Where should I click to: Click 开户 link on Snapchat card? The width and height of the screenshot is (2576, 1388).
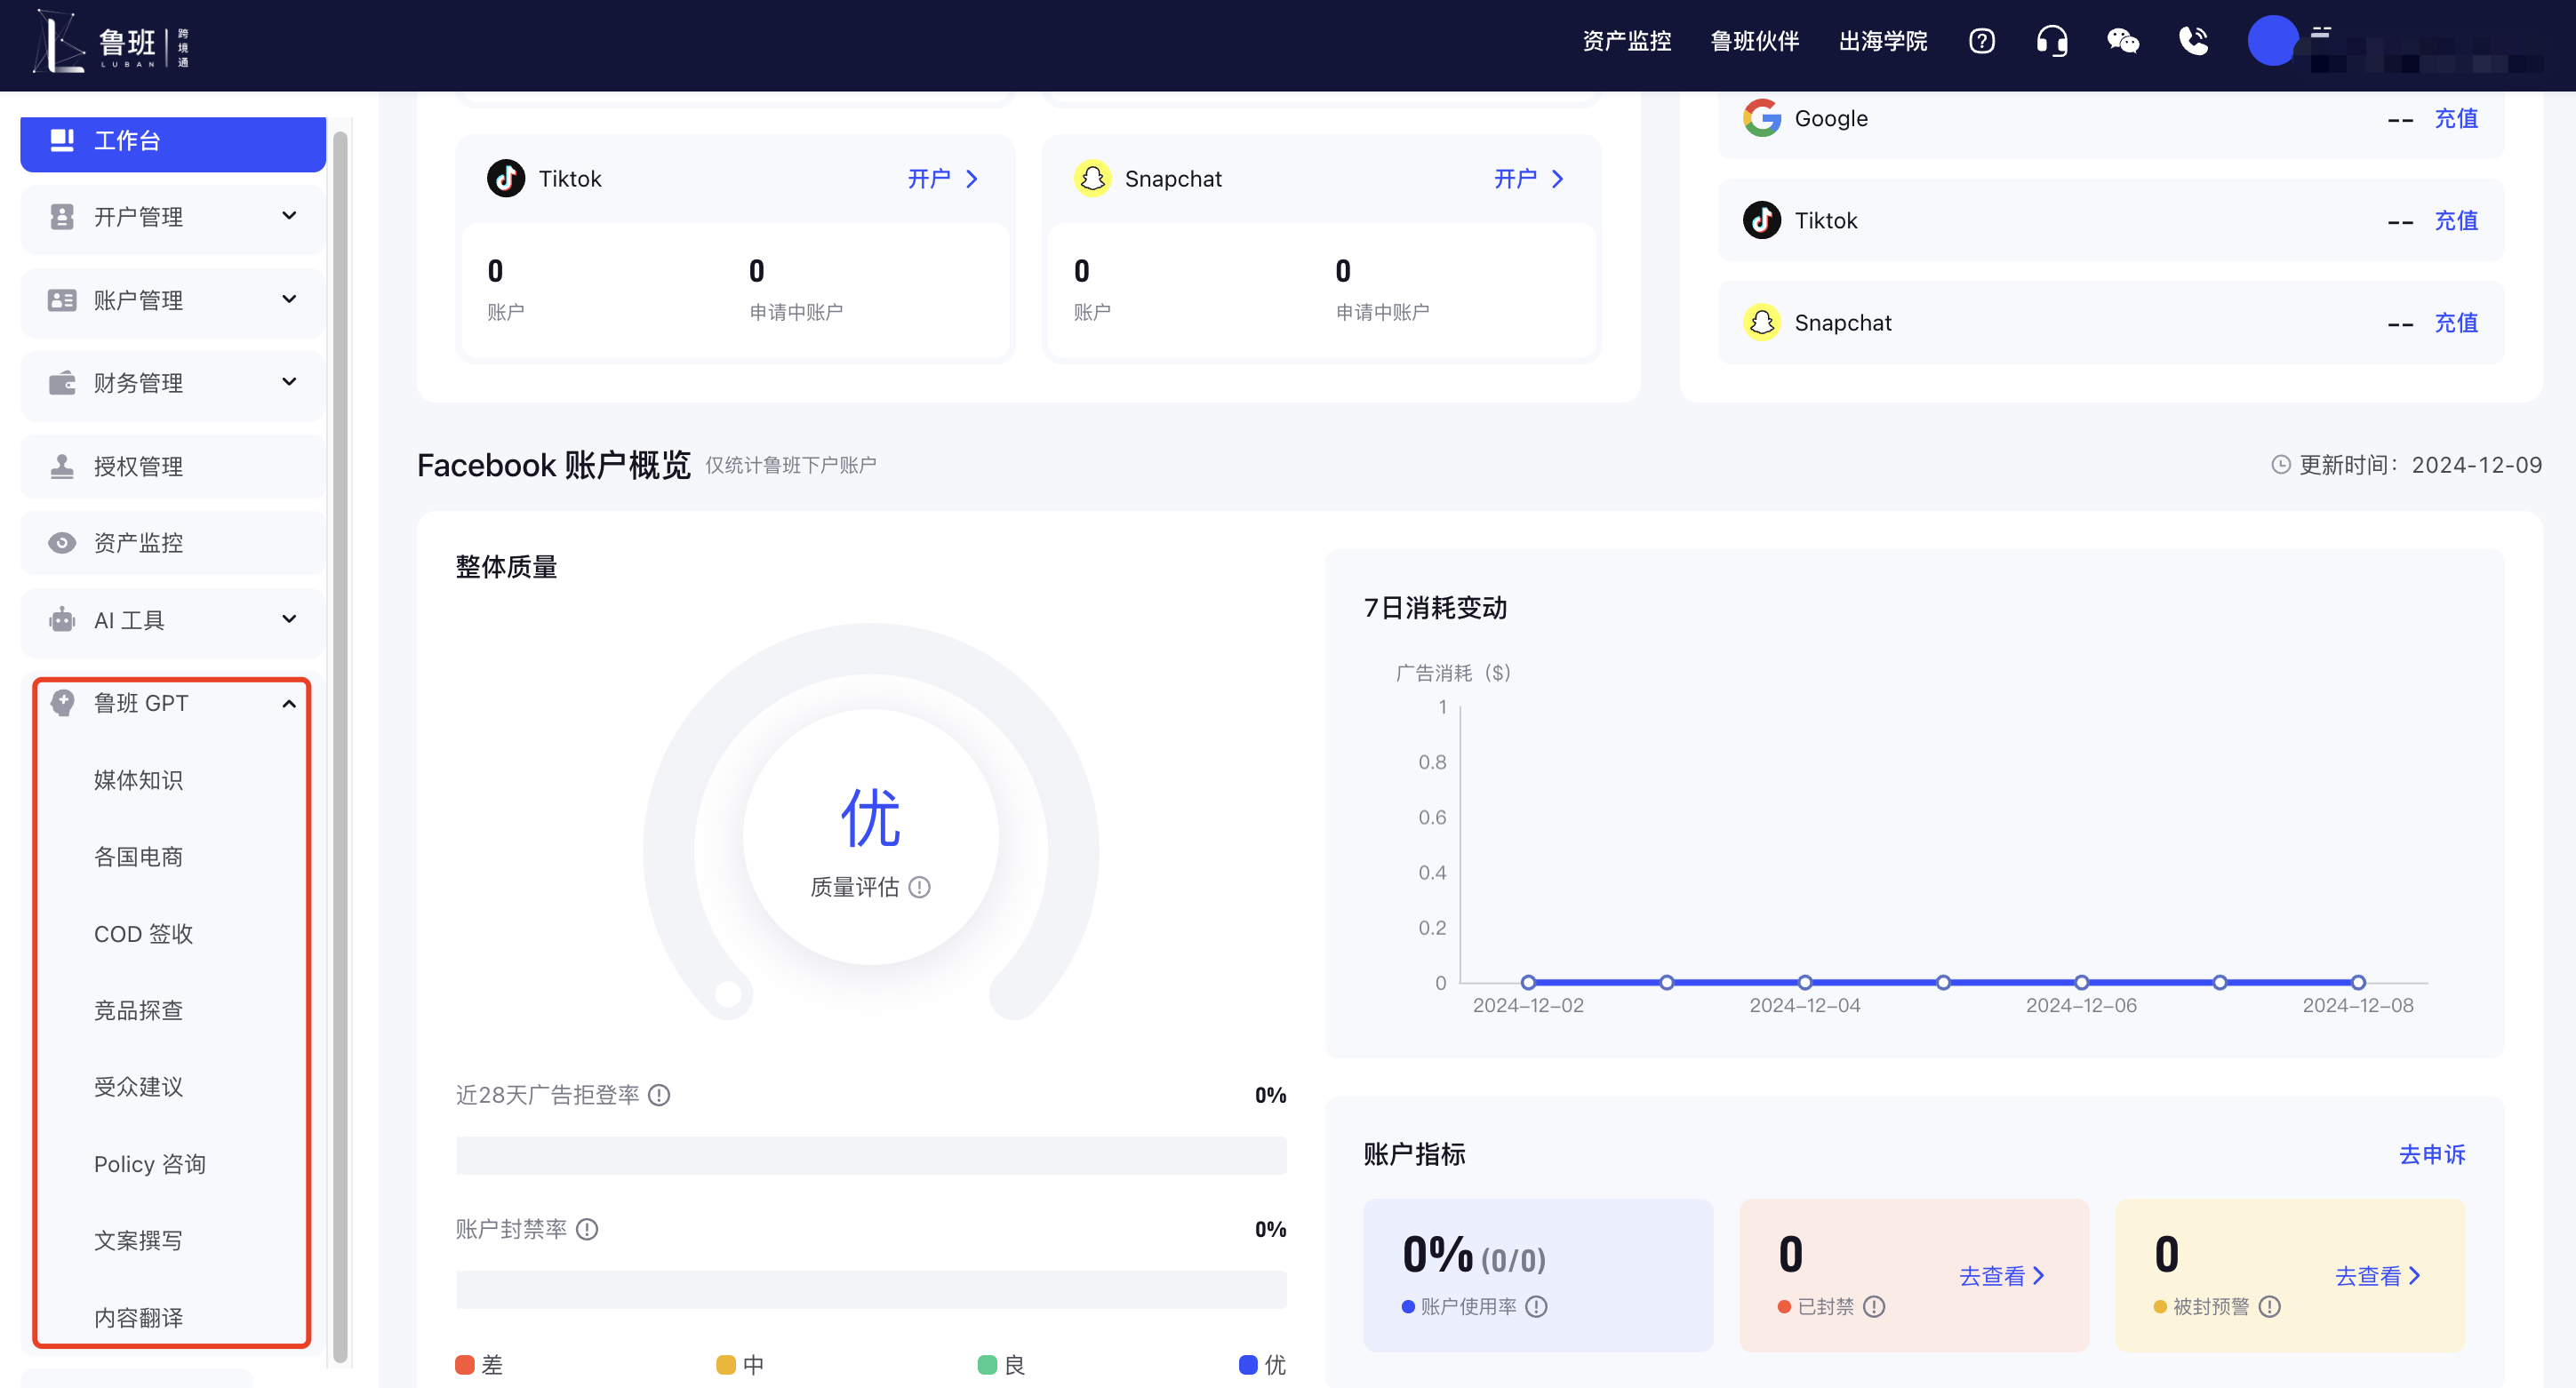[x=1528, y=179]
